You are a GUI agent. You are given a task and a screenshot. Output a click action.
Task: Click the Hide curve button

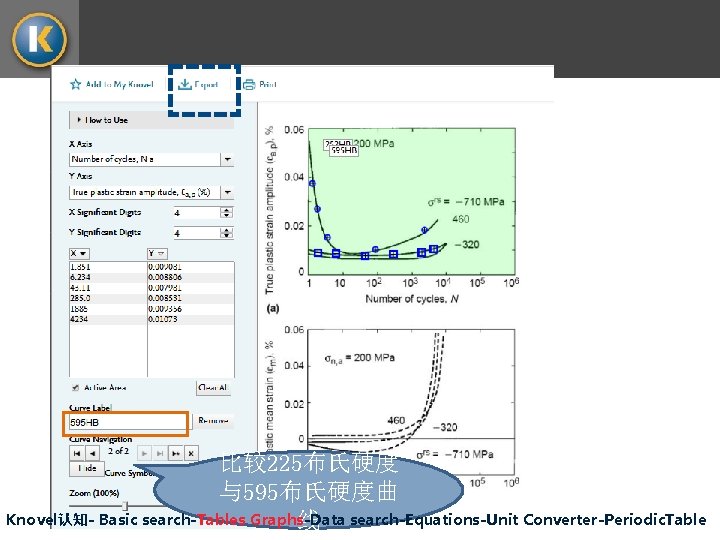point(87,469)
